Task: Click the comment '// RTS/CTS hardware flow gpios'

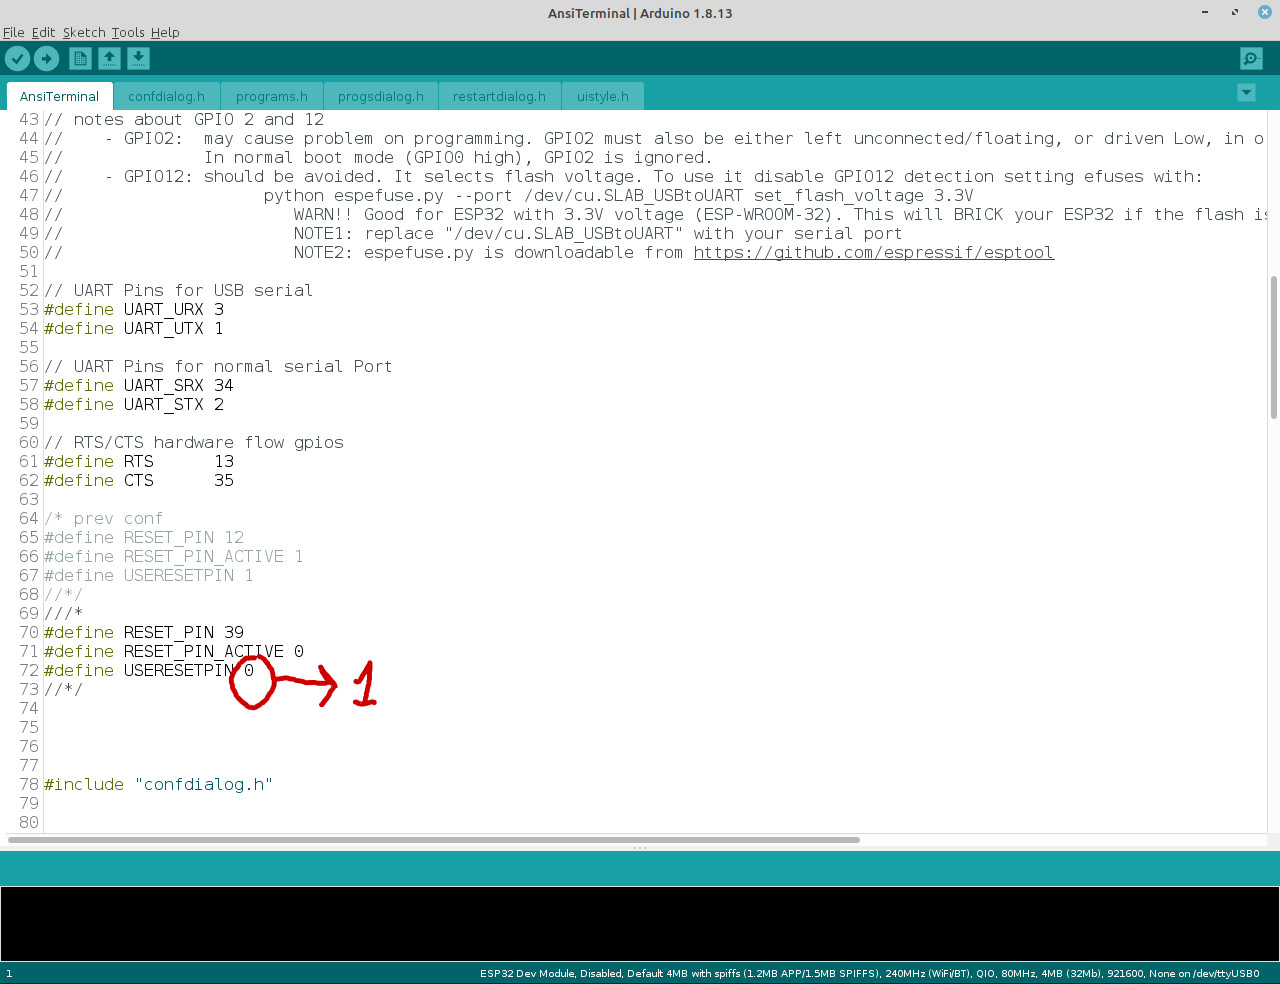Action: coord(194,442)
